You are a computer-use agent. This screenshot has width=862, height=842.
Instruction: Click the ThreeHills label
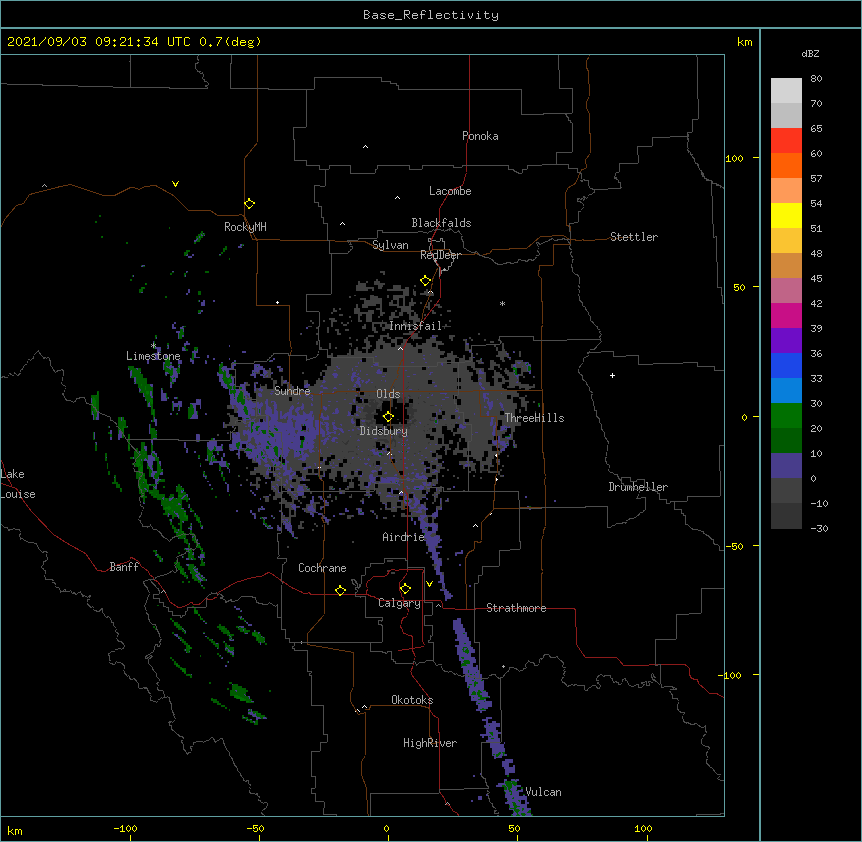point(534,418)
